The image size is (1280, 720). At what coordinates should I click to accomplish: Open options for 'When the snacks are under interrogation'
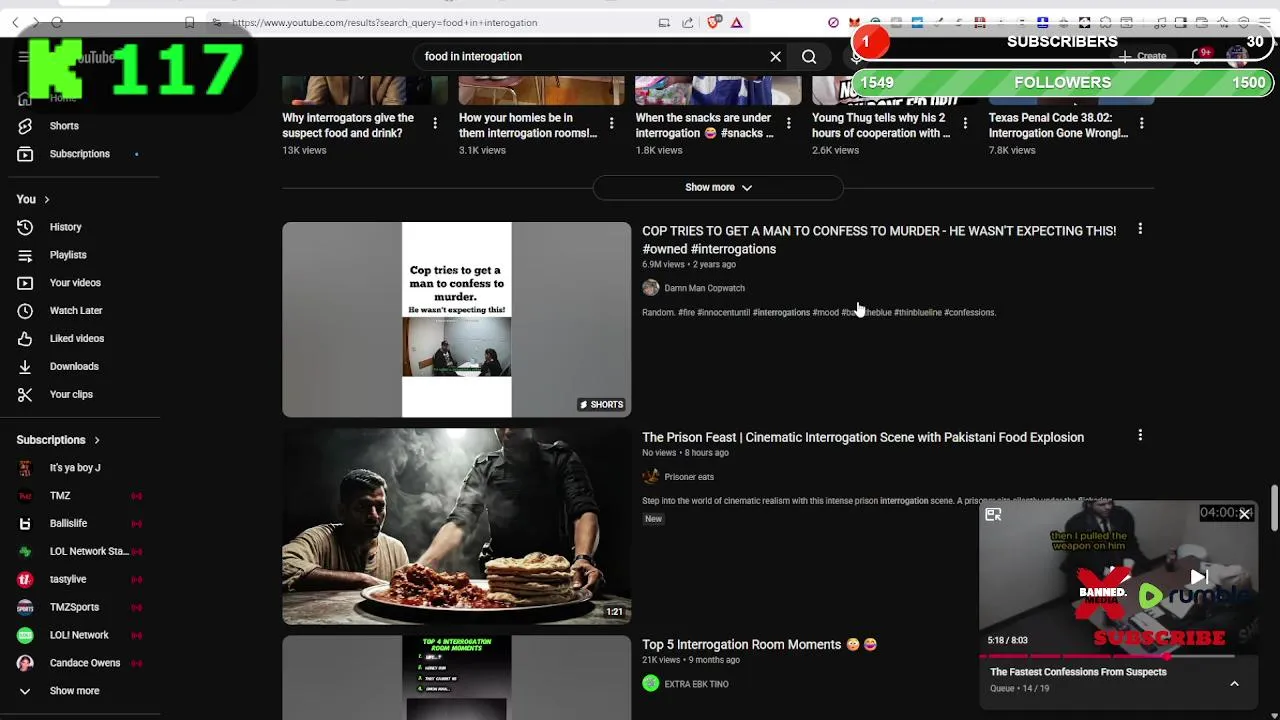click(x=788, y=123)
